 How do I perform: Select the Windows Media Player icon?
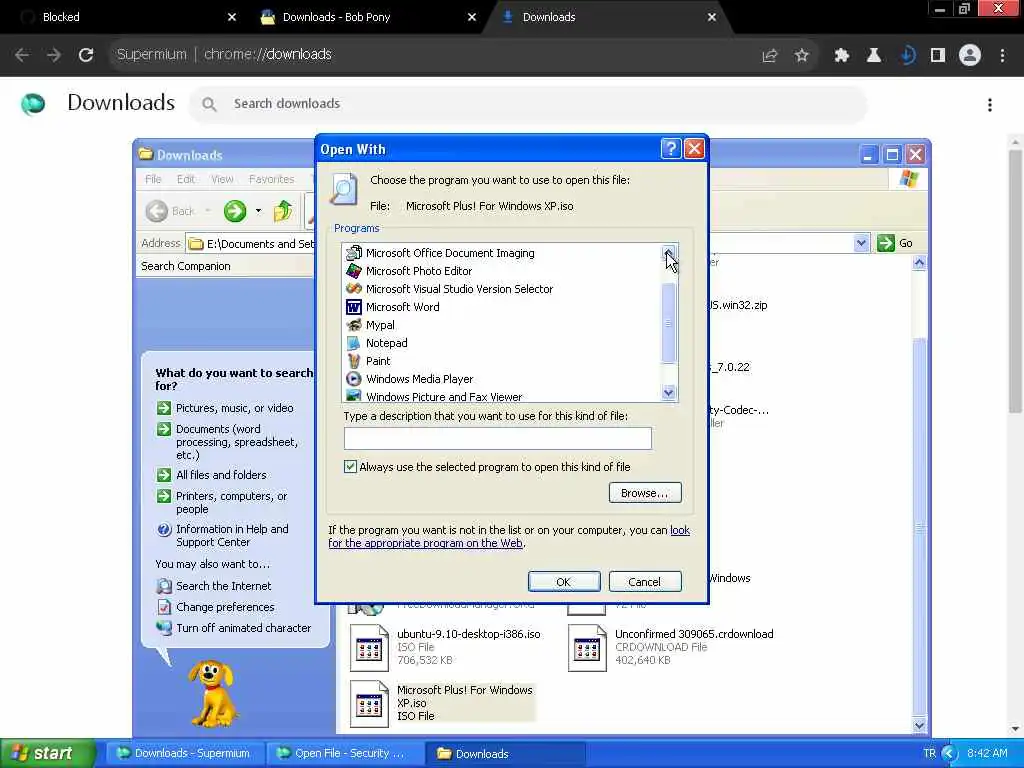[x=353, y=379]
